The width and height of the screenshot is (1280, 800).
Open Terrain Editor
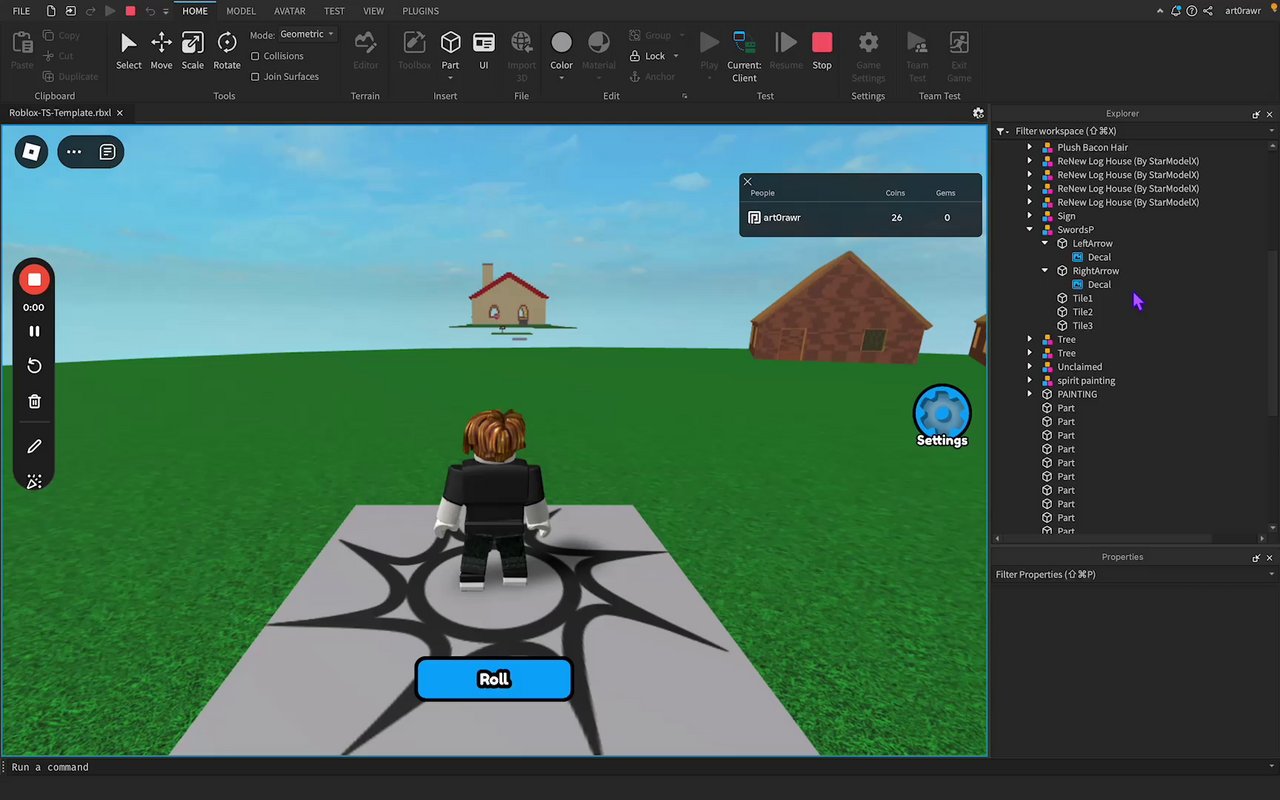[x=366, y=51]
